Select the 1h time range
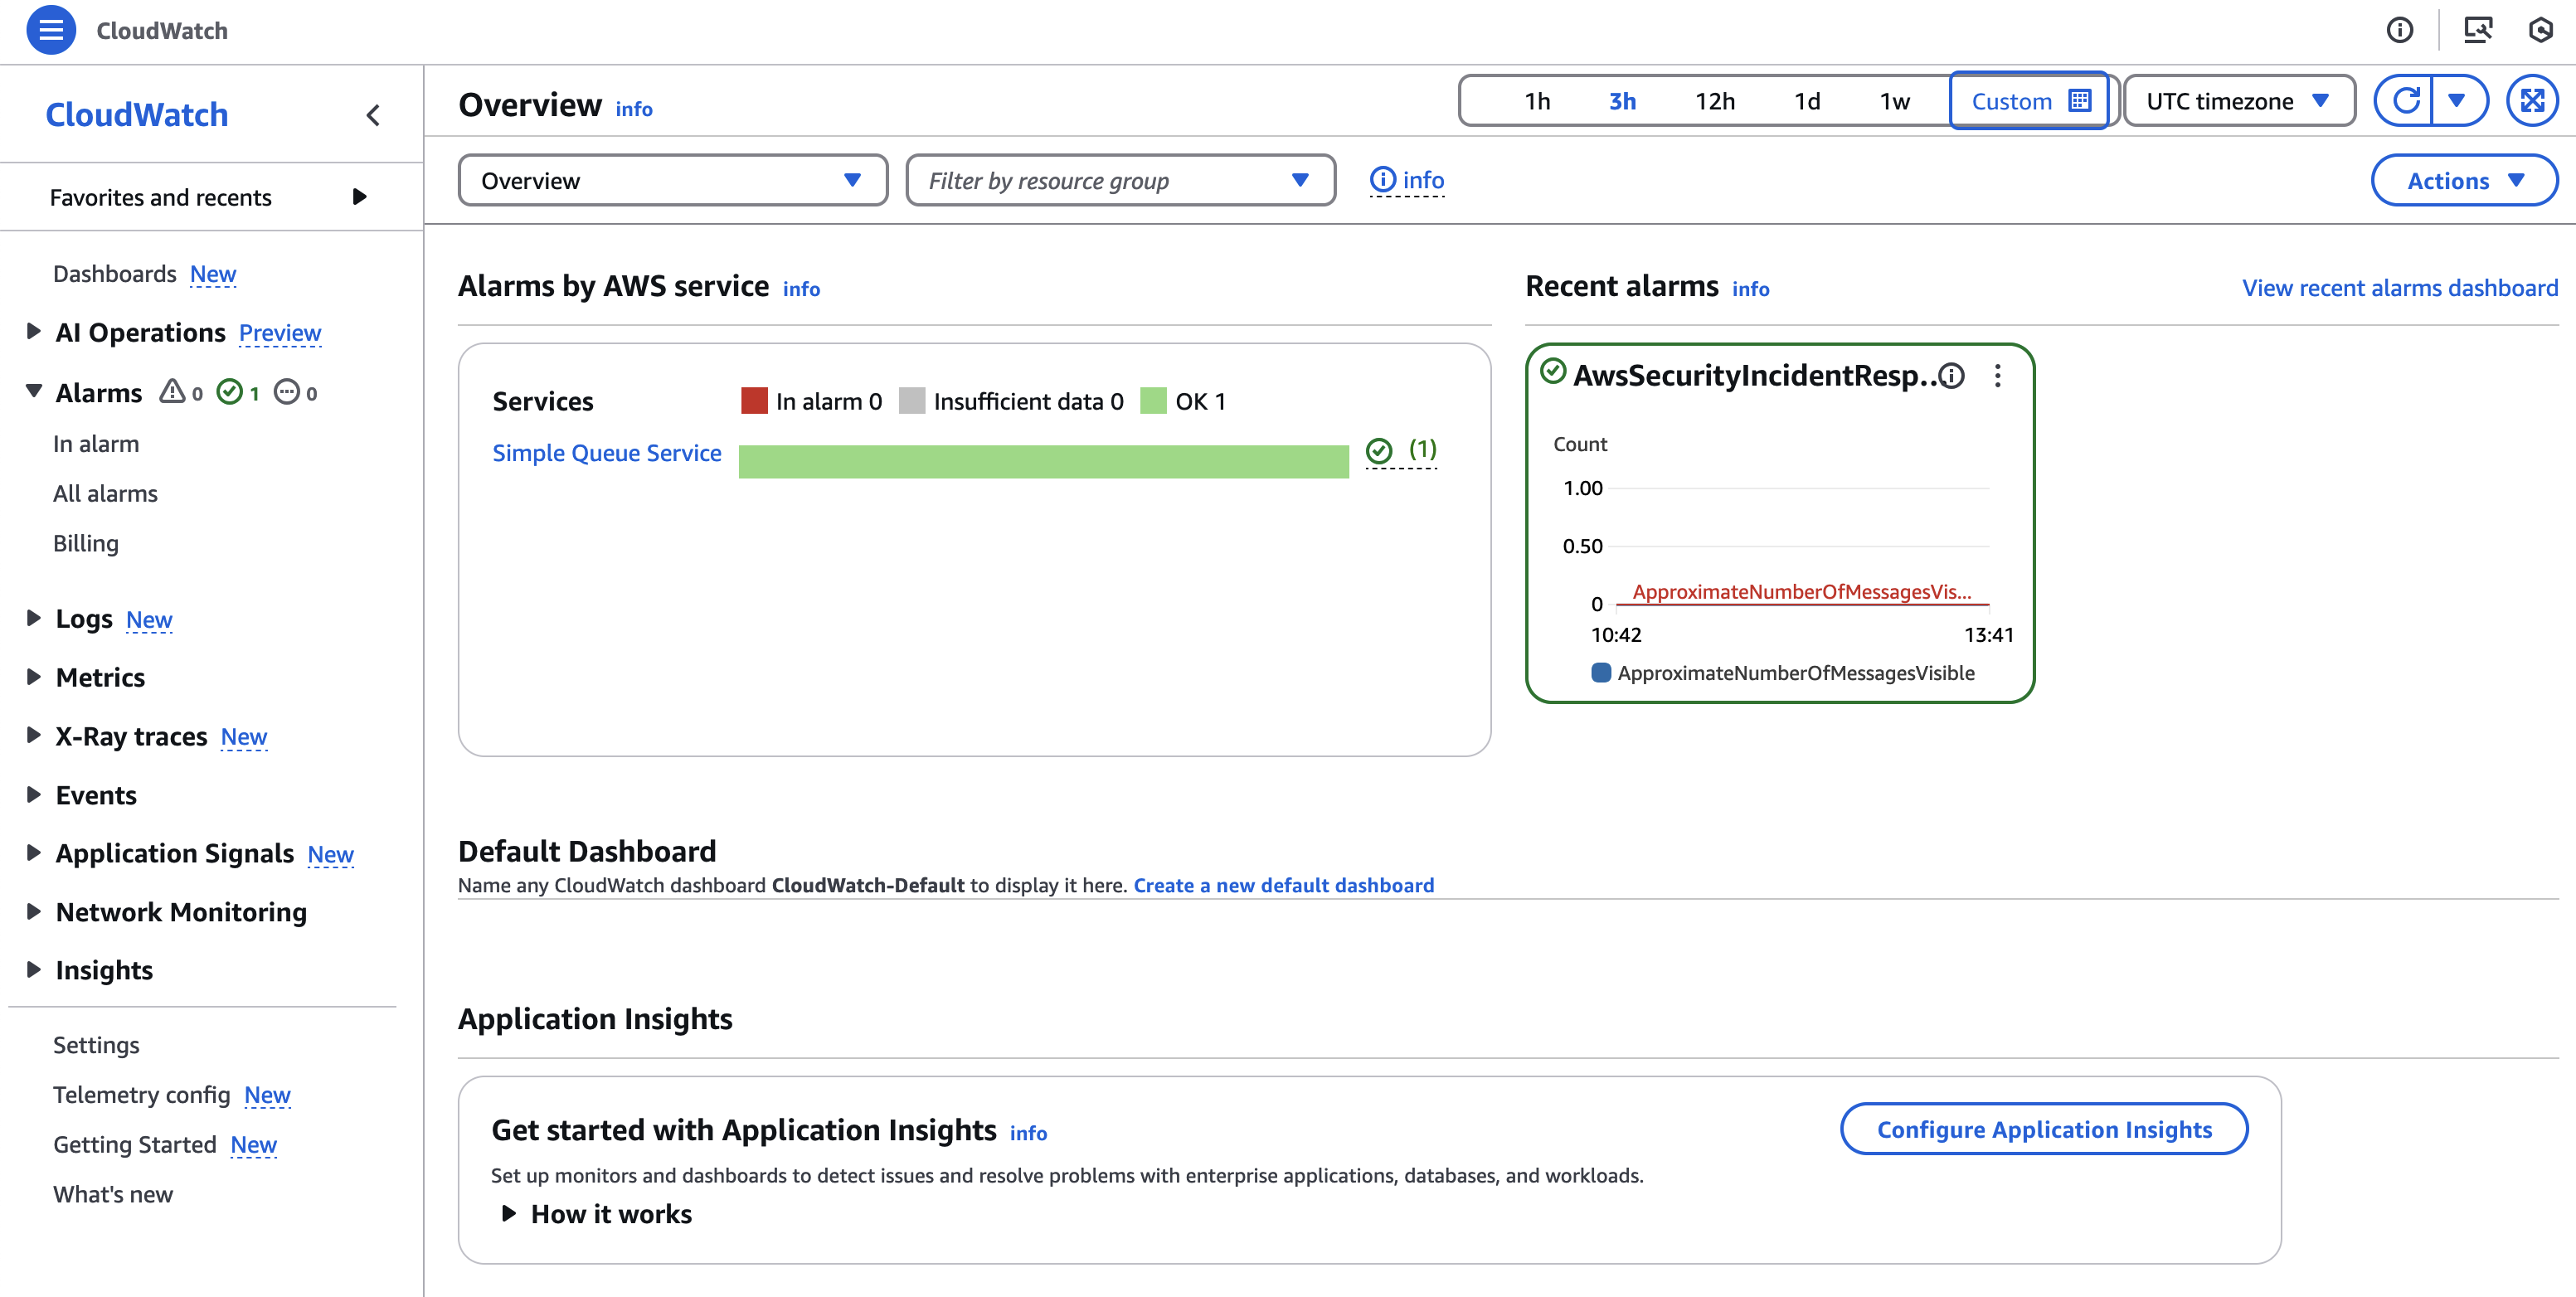The image size is (2576, 1297). click(1537, 101)
